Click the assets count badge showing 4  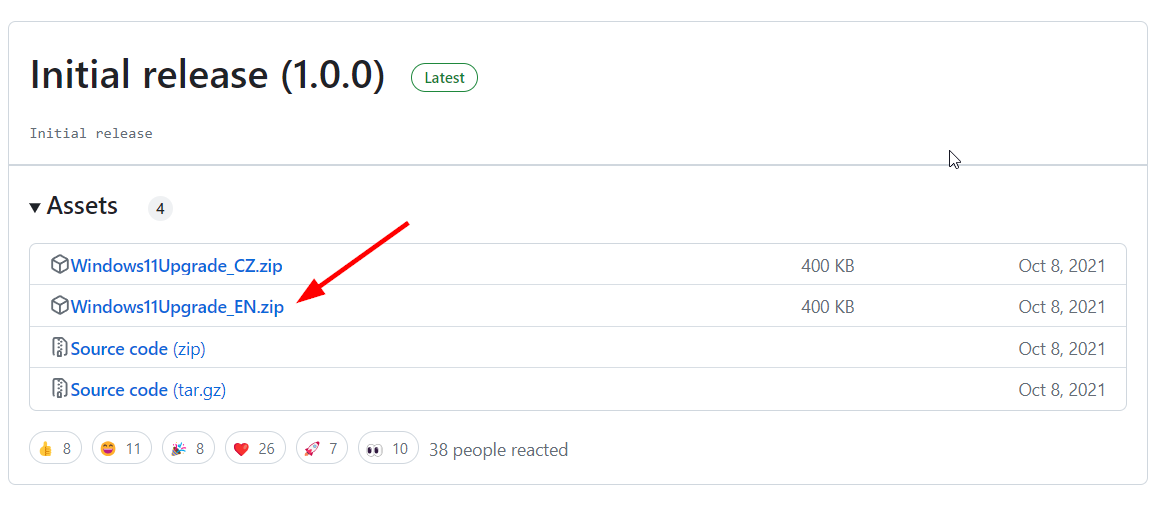[x=160, y=208]
